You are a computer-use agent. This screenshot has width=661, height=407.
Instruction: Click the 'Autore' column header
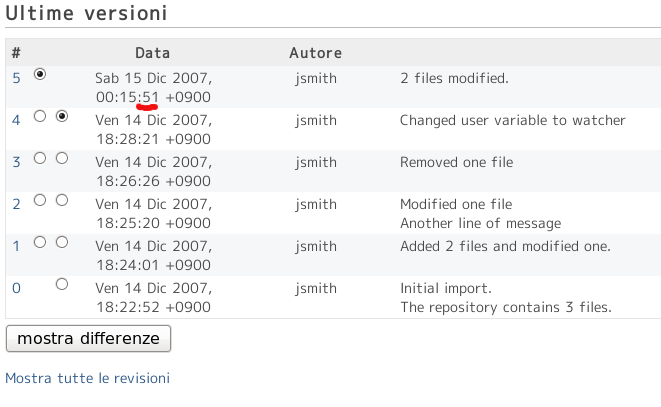[x=316, y=53]
